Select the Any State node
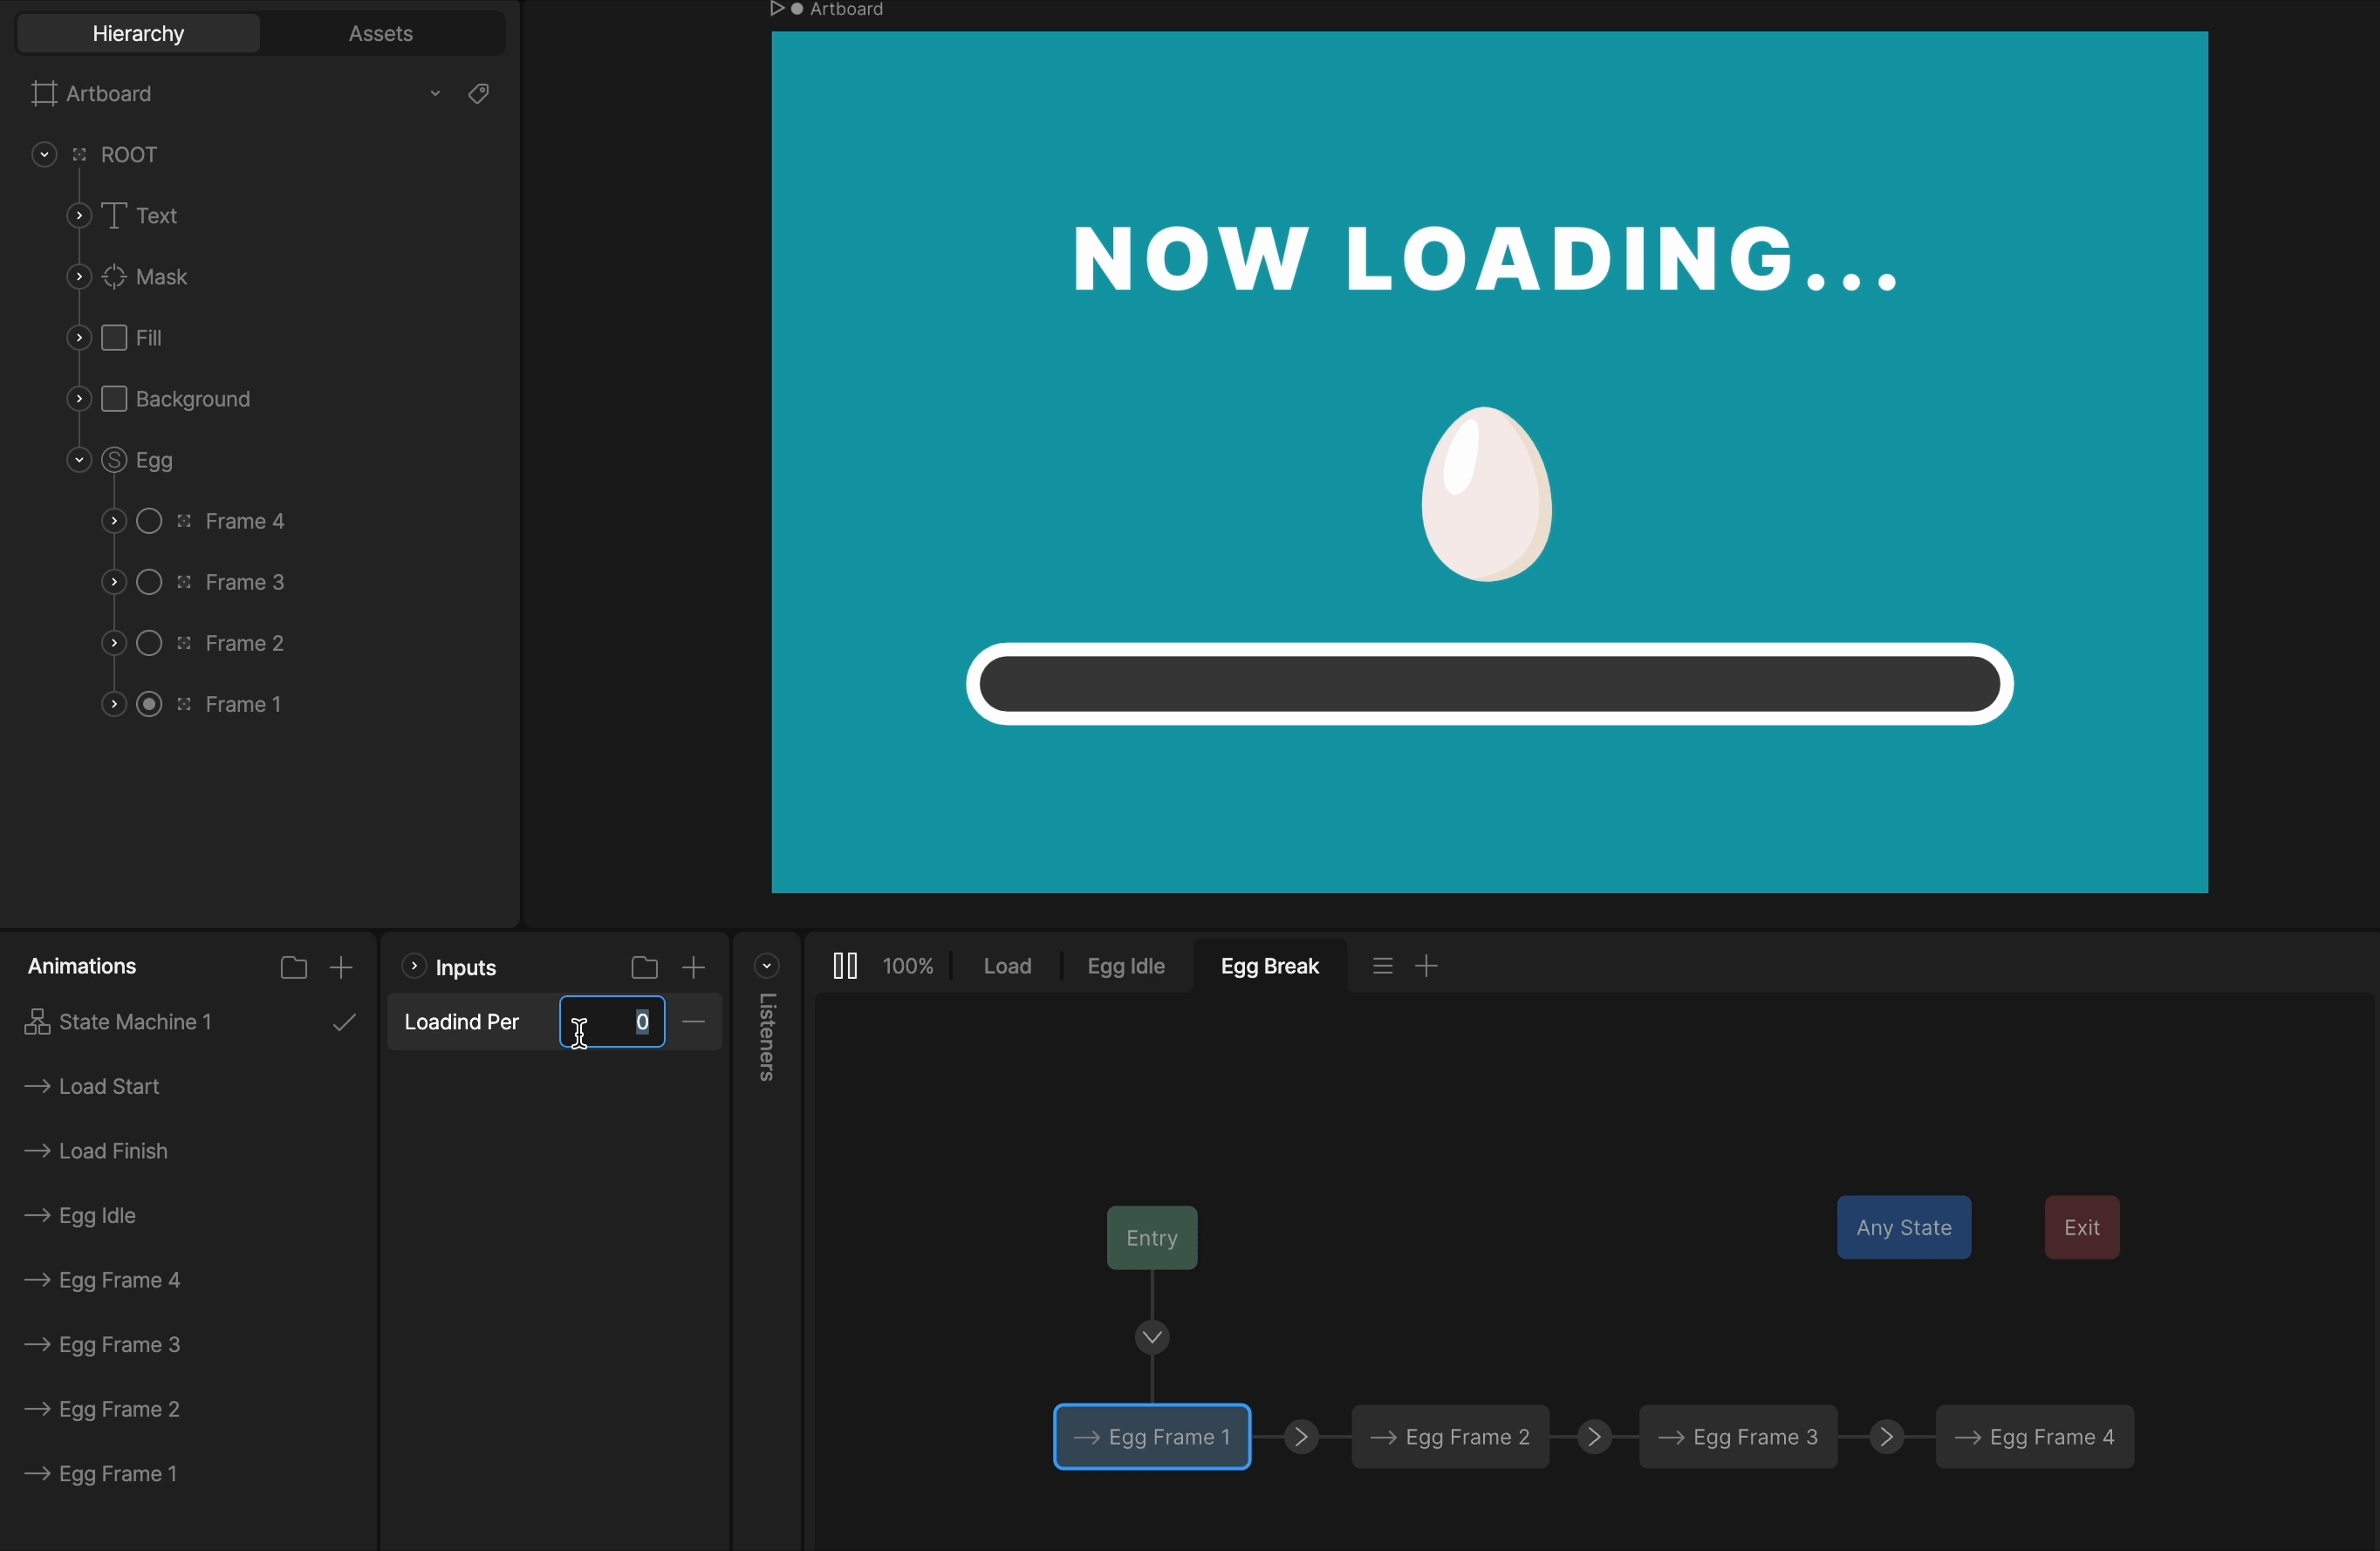Screen dimensions: 2380x1551 point(1903,1228)
